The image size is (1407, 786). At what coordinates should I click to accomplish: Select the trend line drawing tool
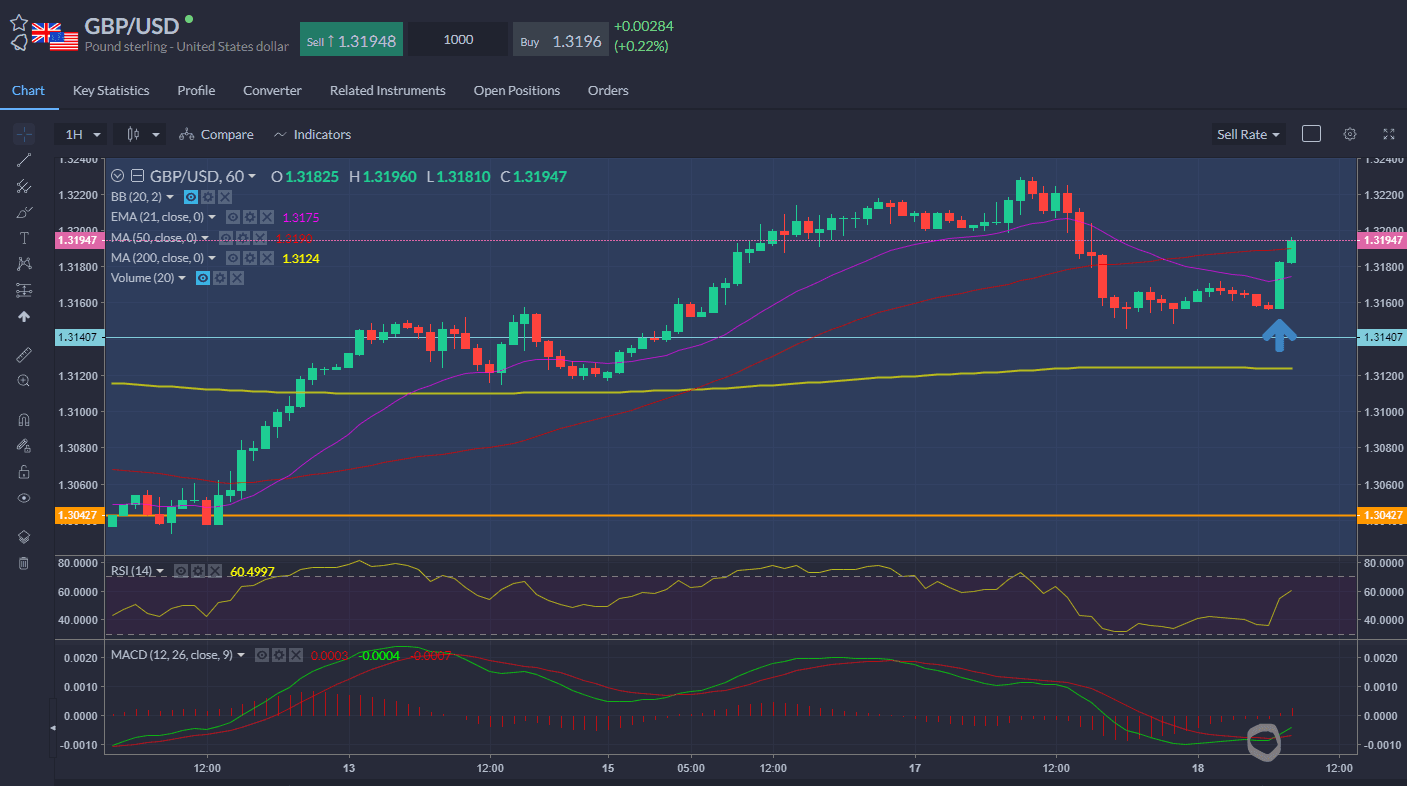24,160
